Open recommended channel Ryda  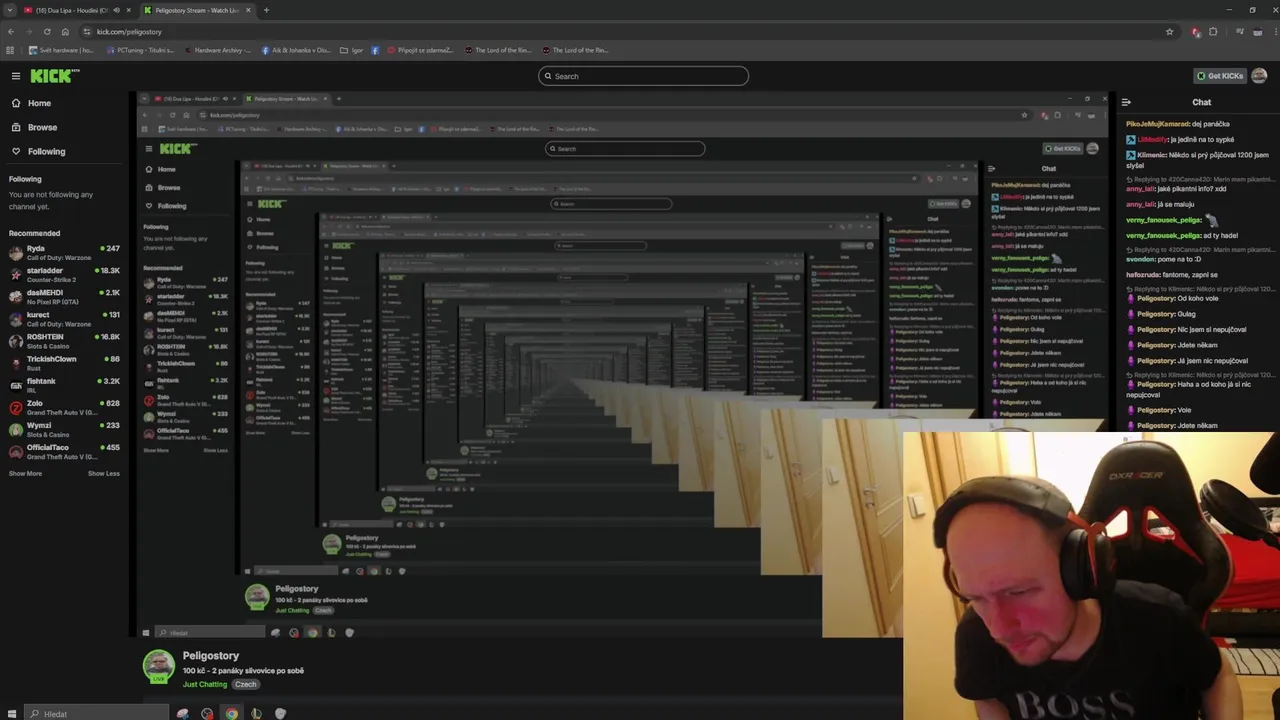coord(64,253)
